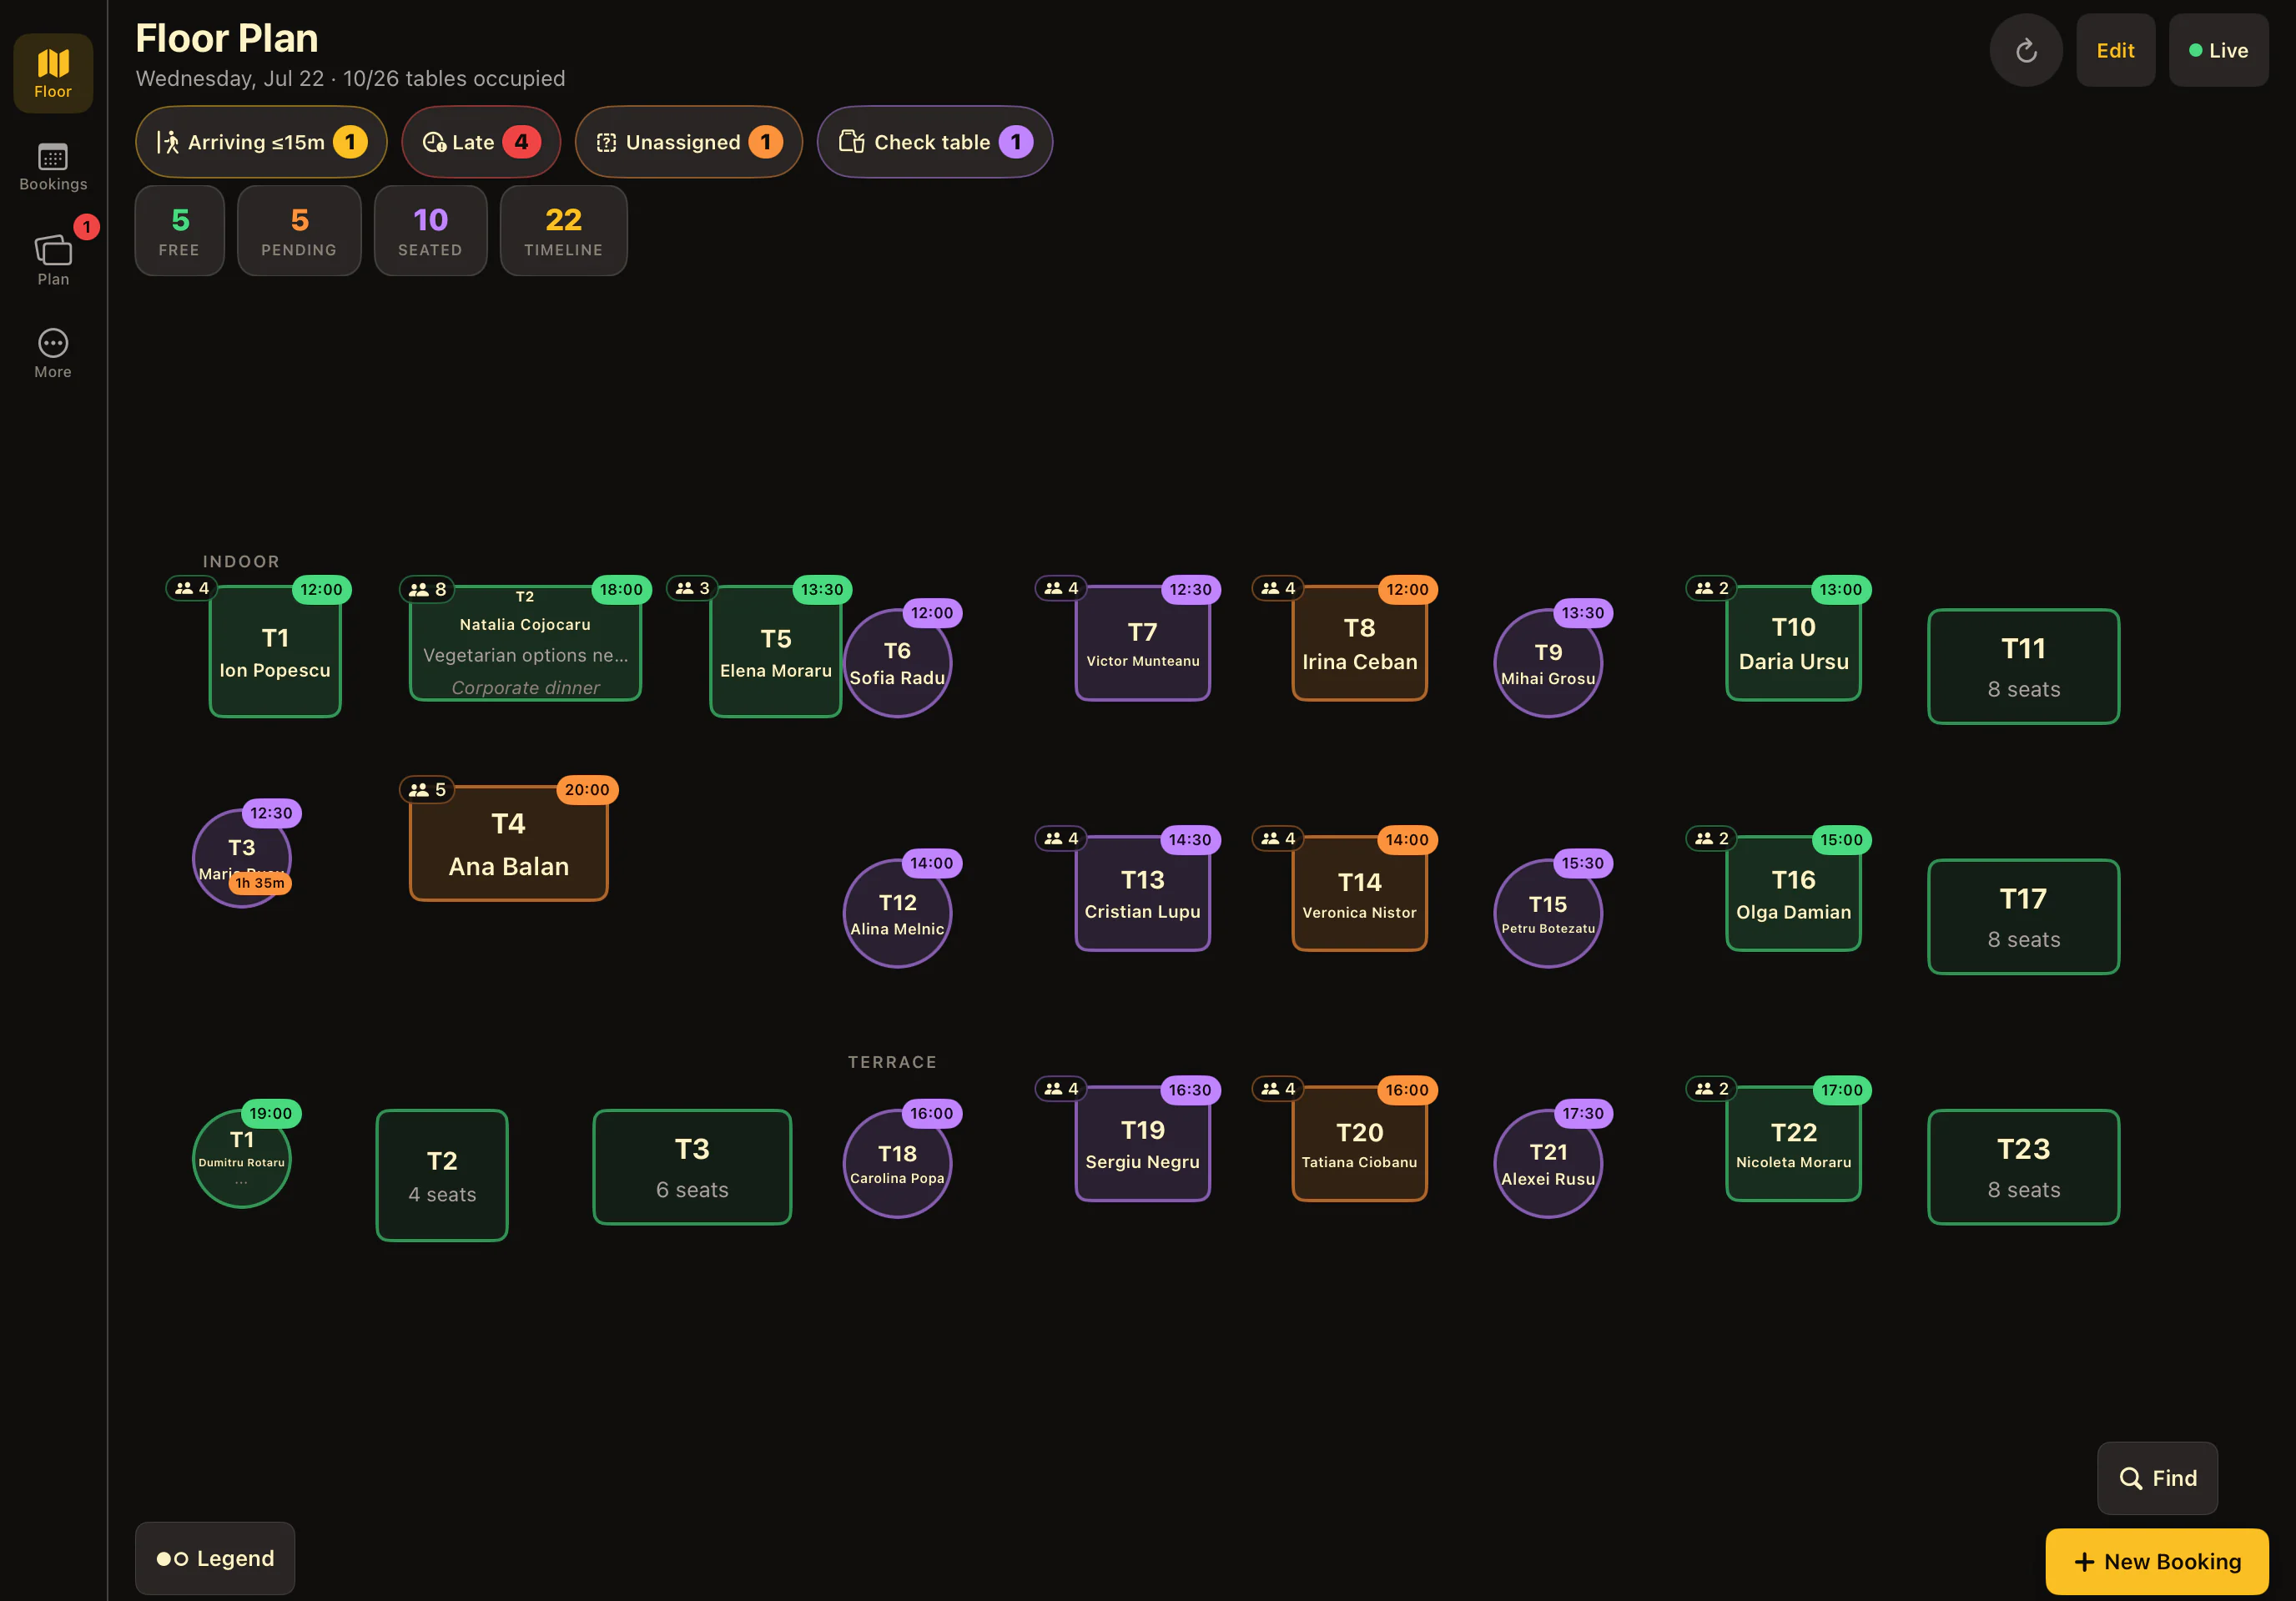Click the 13:30 time badge on T9
This screenshot has width=2296, height=1601.
click(1583, 613)
